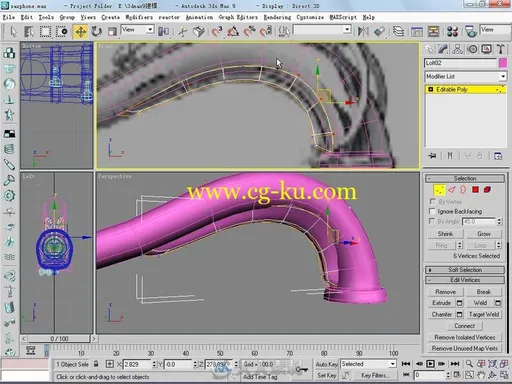This screenshot has width=512, height=384.
Task: Select Polygon sub-object level icon
Action: click(x=475, y=190)
